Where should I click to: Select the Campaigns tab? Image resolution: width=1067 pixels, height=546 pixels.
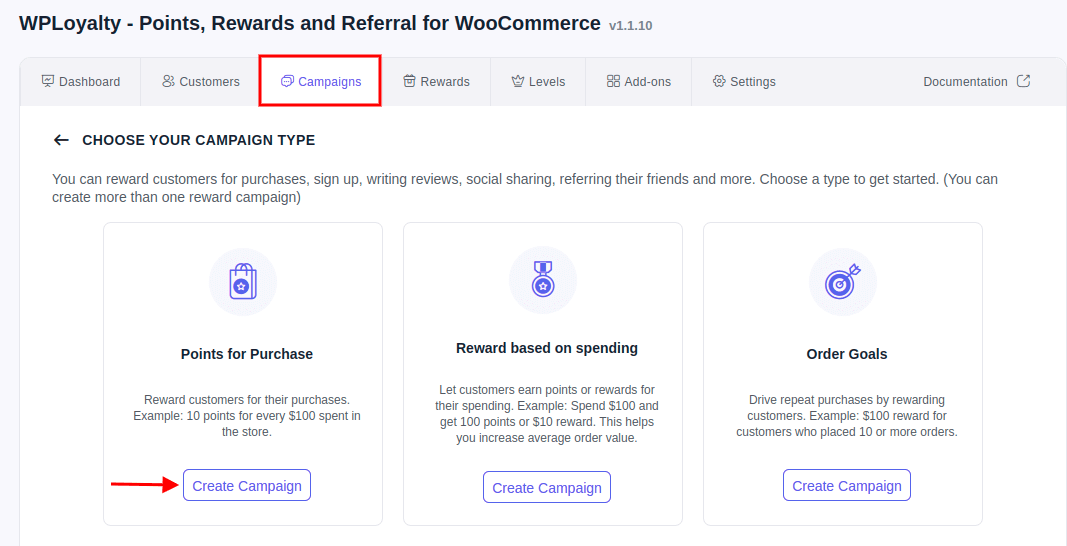(x=320, y=82)
